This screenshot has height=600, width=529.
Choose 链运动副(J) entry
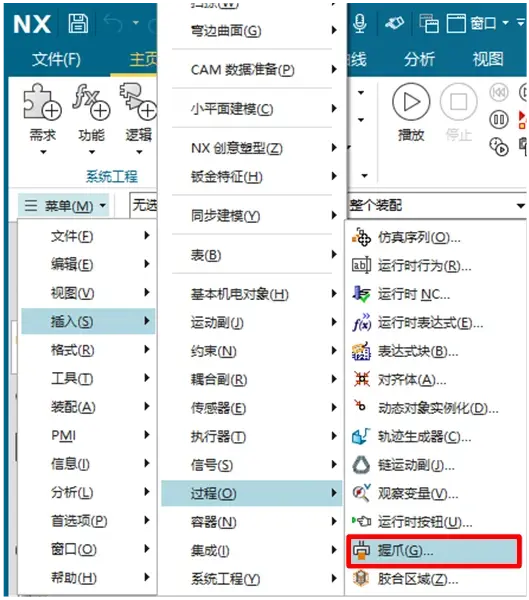[435, 465]
